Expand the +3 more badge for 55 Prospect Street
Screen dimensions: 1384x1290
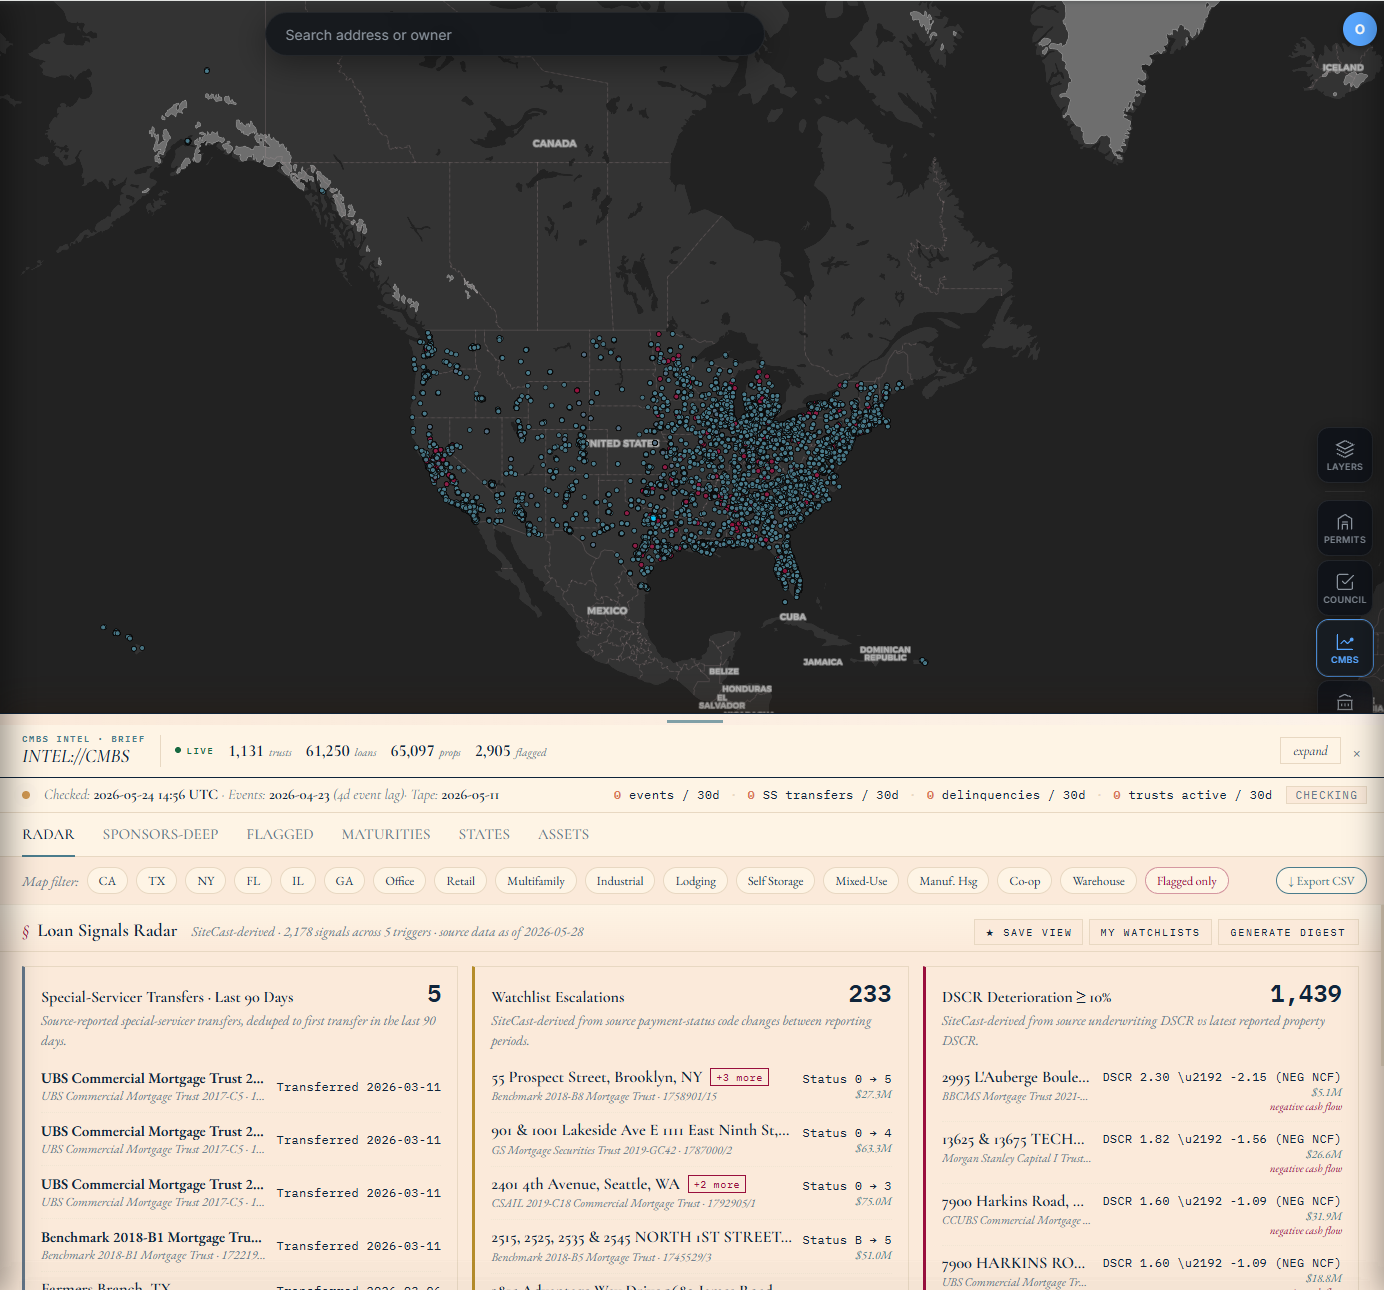click(x=739, y=1077)
